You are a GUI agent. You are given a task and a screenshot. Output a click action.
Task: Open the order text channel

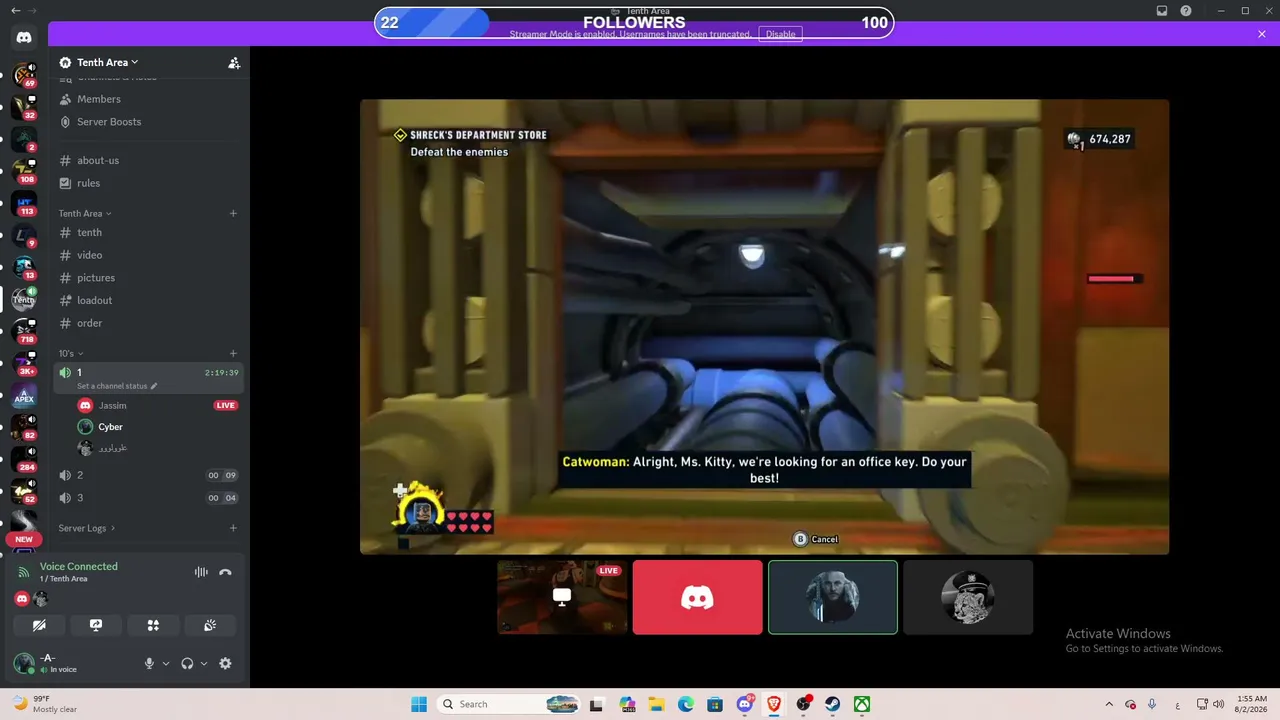(x=89, y=323)
